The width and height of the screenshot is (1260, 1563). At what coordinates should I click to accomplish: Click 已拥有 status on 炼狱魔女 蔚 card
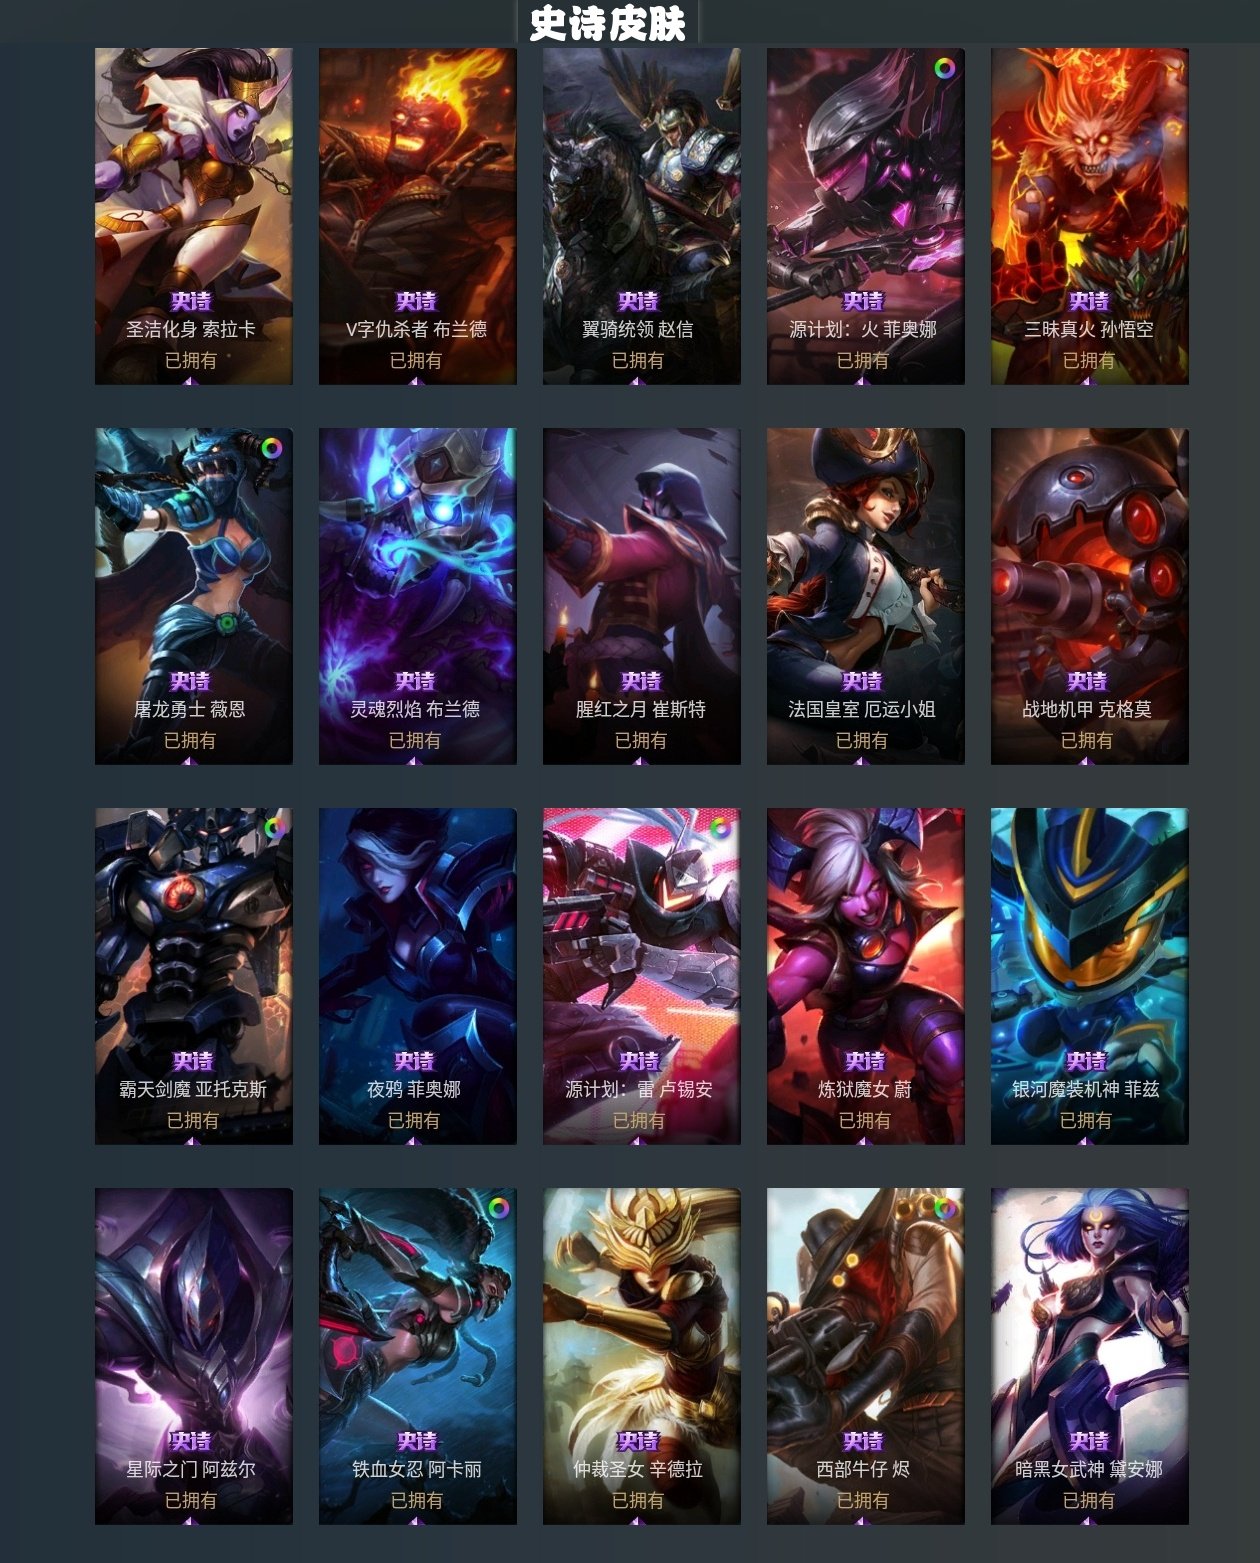(x=864, y=1120)
